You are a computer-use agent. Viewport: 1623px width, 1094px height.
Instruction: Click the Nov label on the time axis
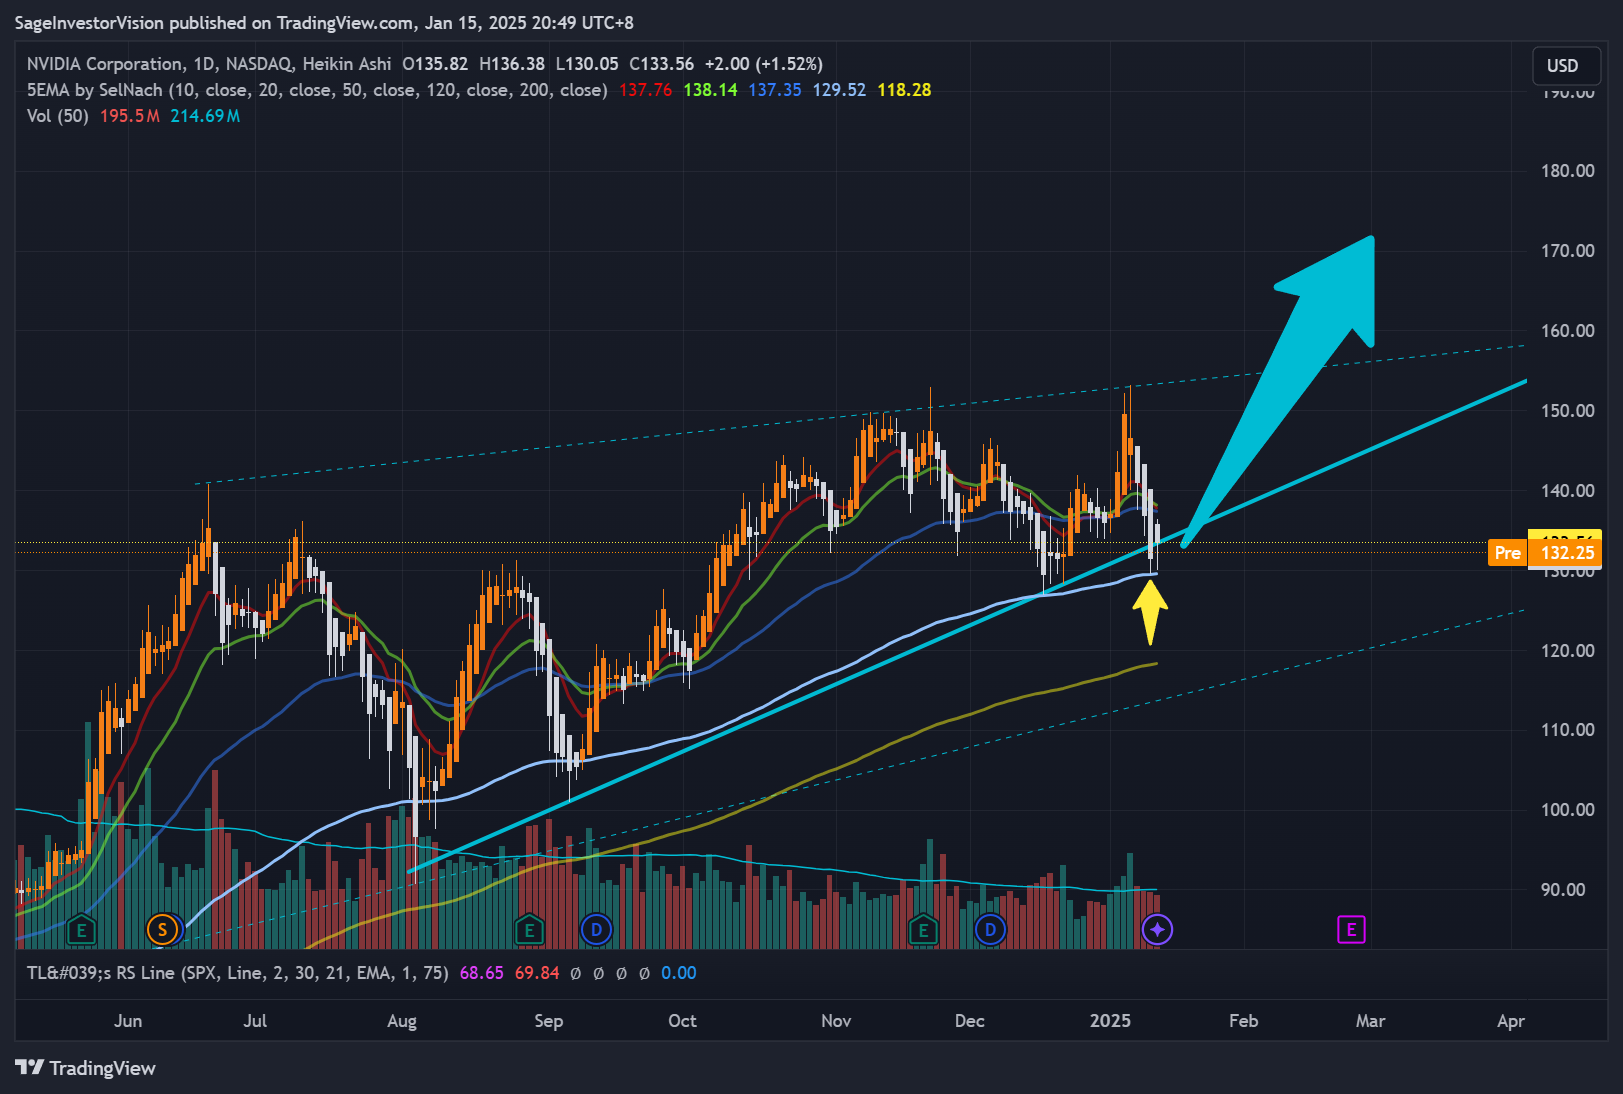pyautogui.click(x=836, y=1021)
